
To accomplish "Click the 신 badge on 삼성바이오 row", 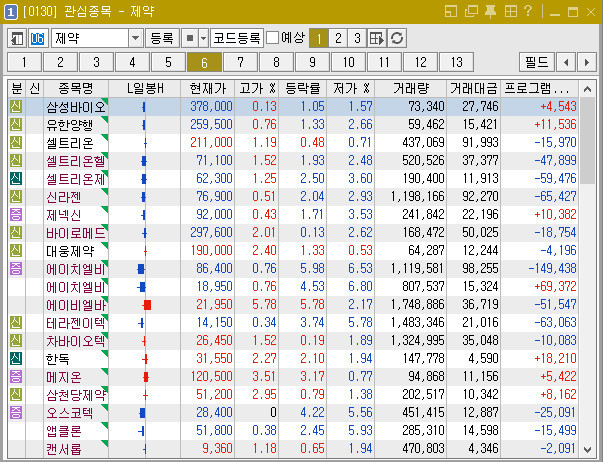I will coord(16,107).
